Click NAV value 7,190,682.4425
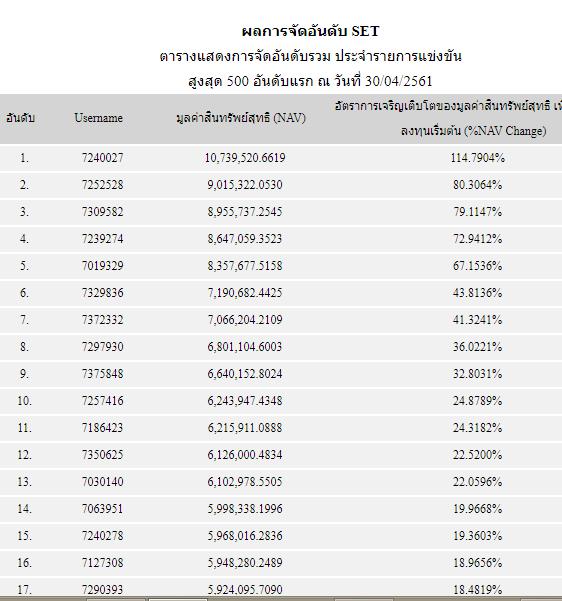This screenshot has height=601, width=562. click(x=245, y=293)
